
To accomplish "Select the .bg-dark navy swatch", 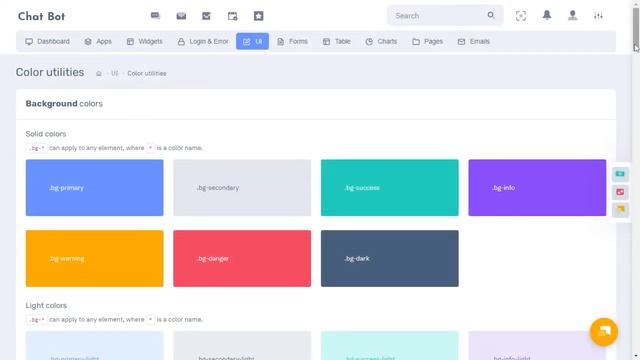I will pyautogui.click(x=390, y=258).
